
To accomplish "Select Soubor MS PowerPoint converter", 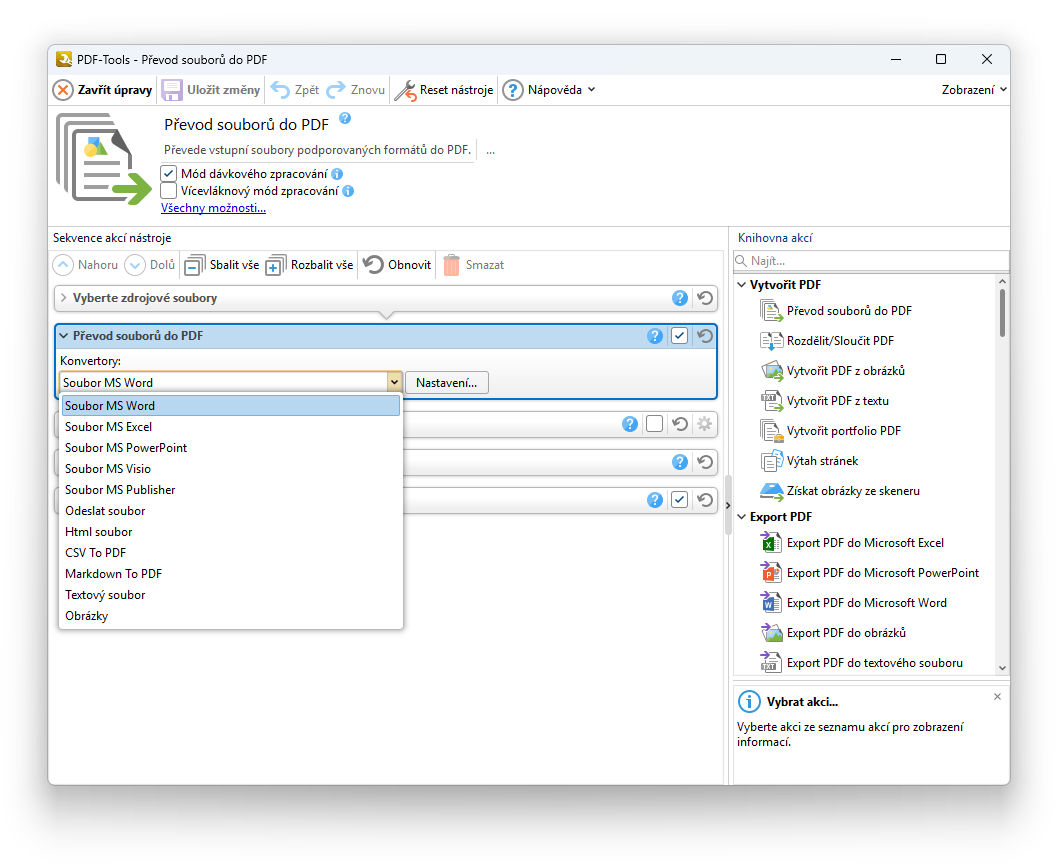I will [x=231, y=448].
